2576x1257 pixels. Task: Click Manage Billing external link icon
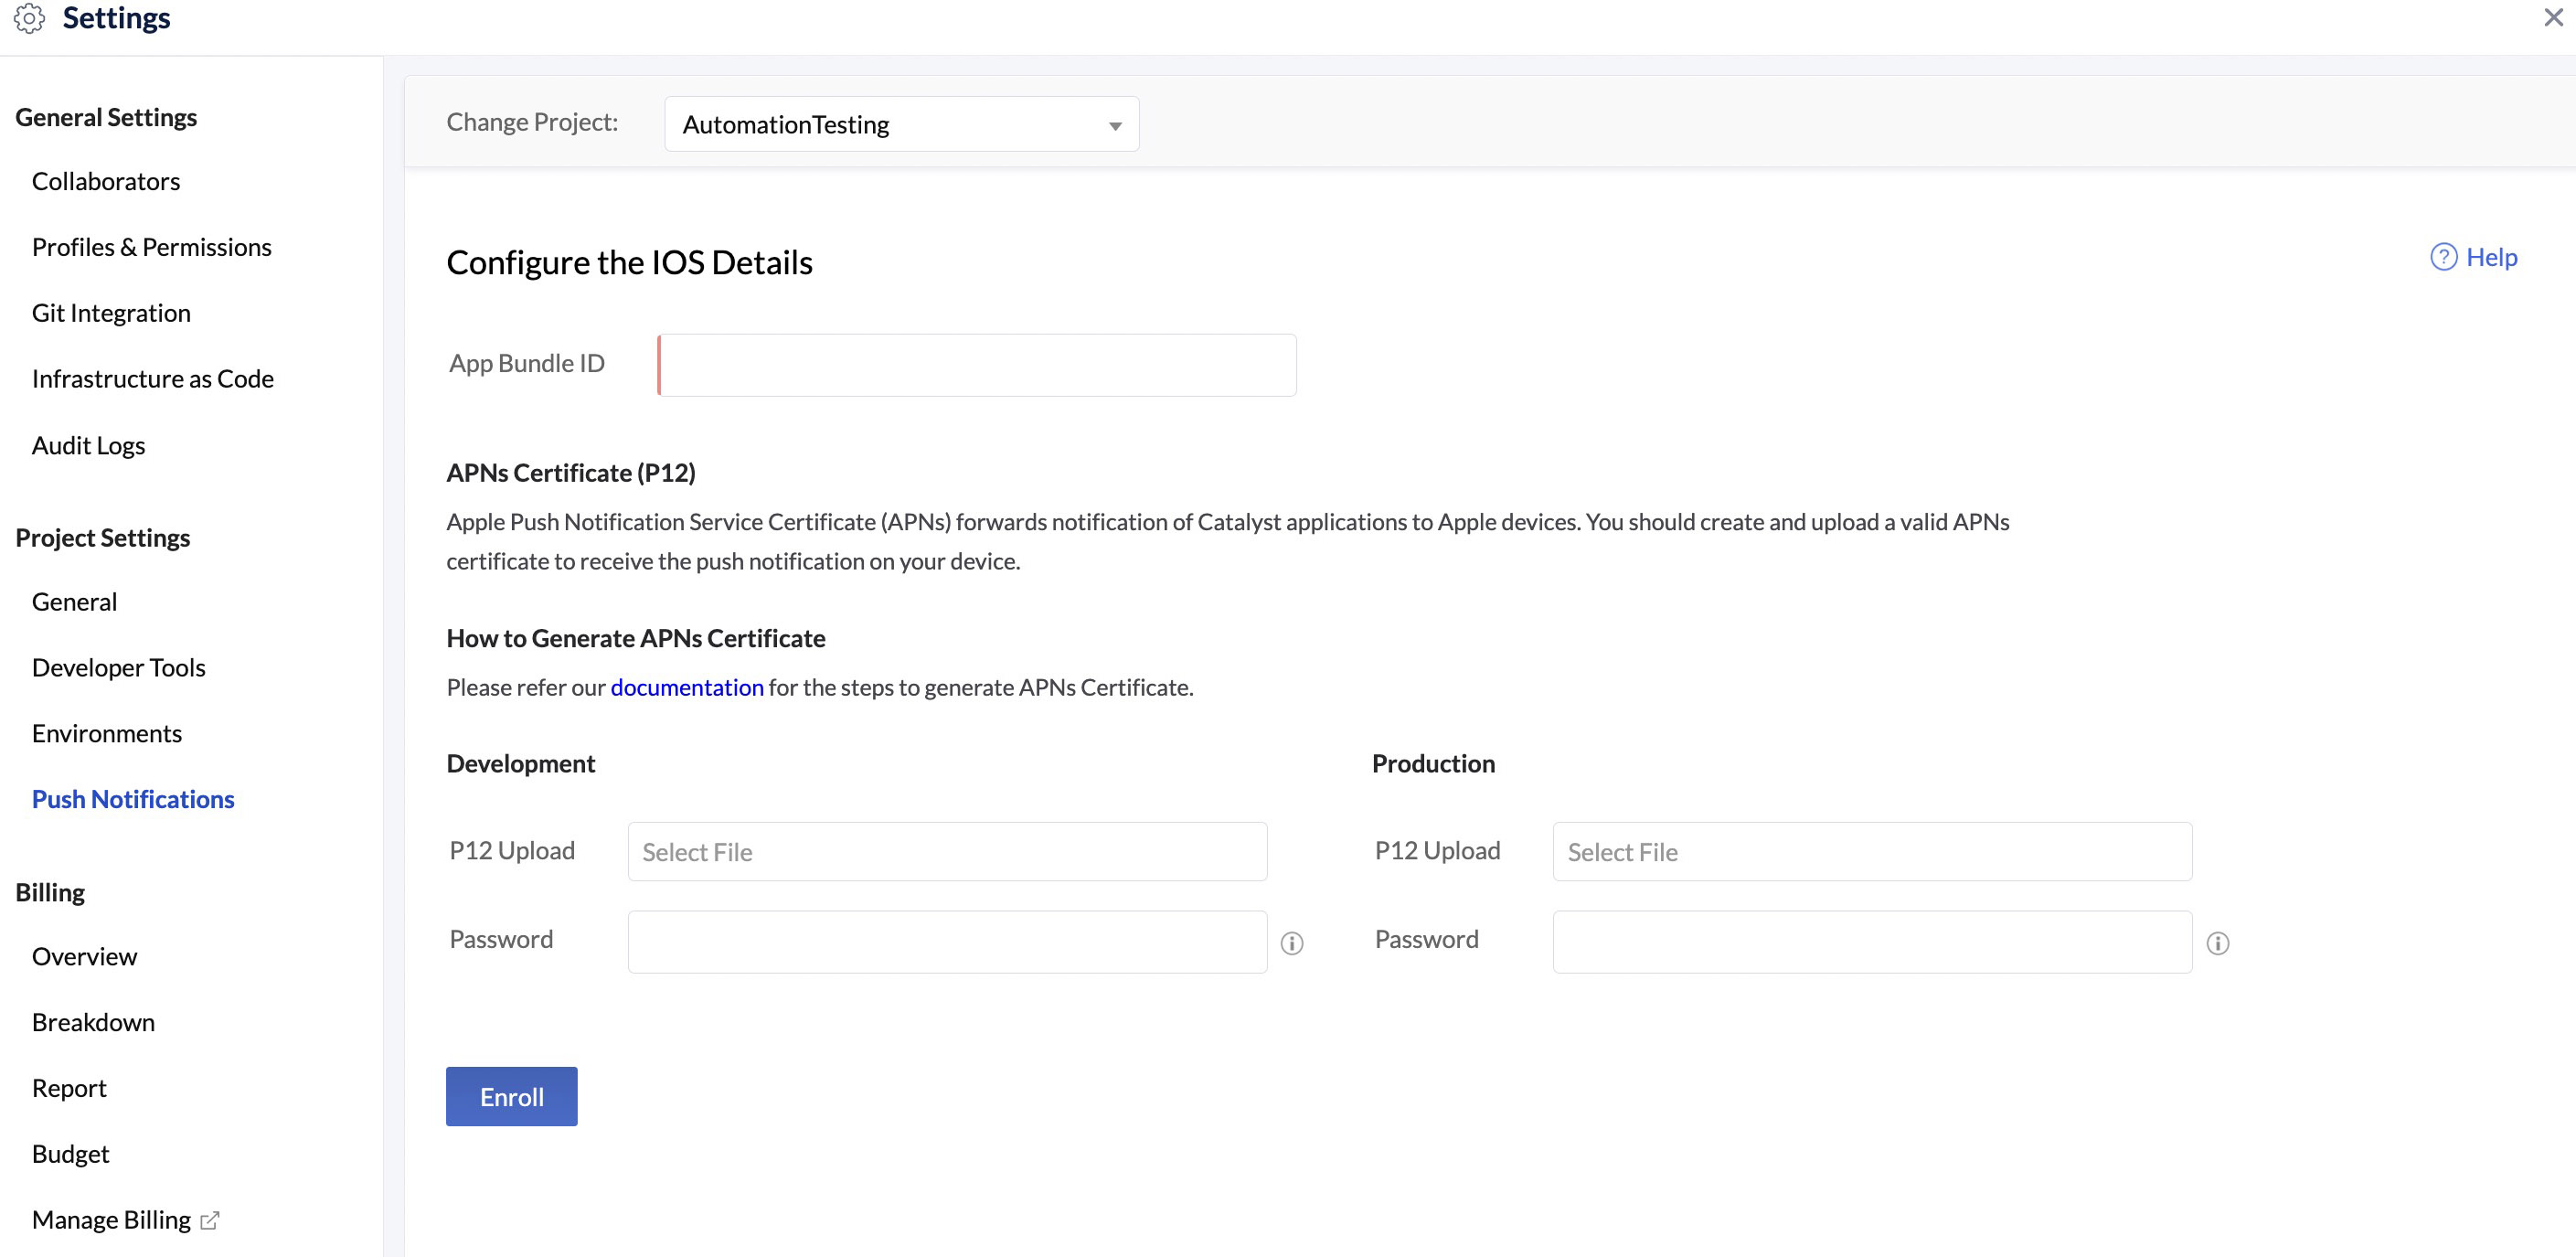[209, 1220]
